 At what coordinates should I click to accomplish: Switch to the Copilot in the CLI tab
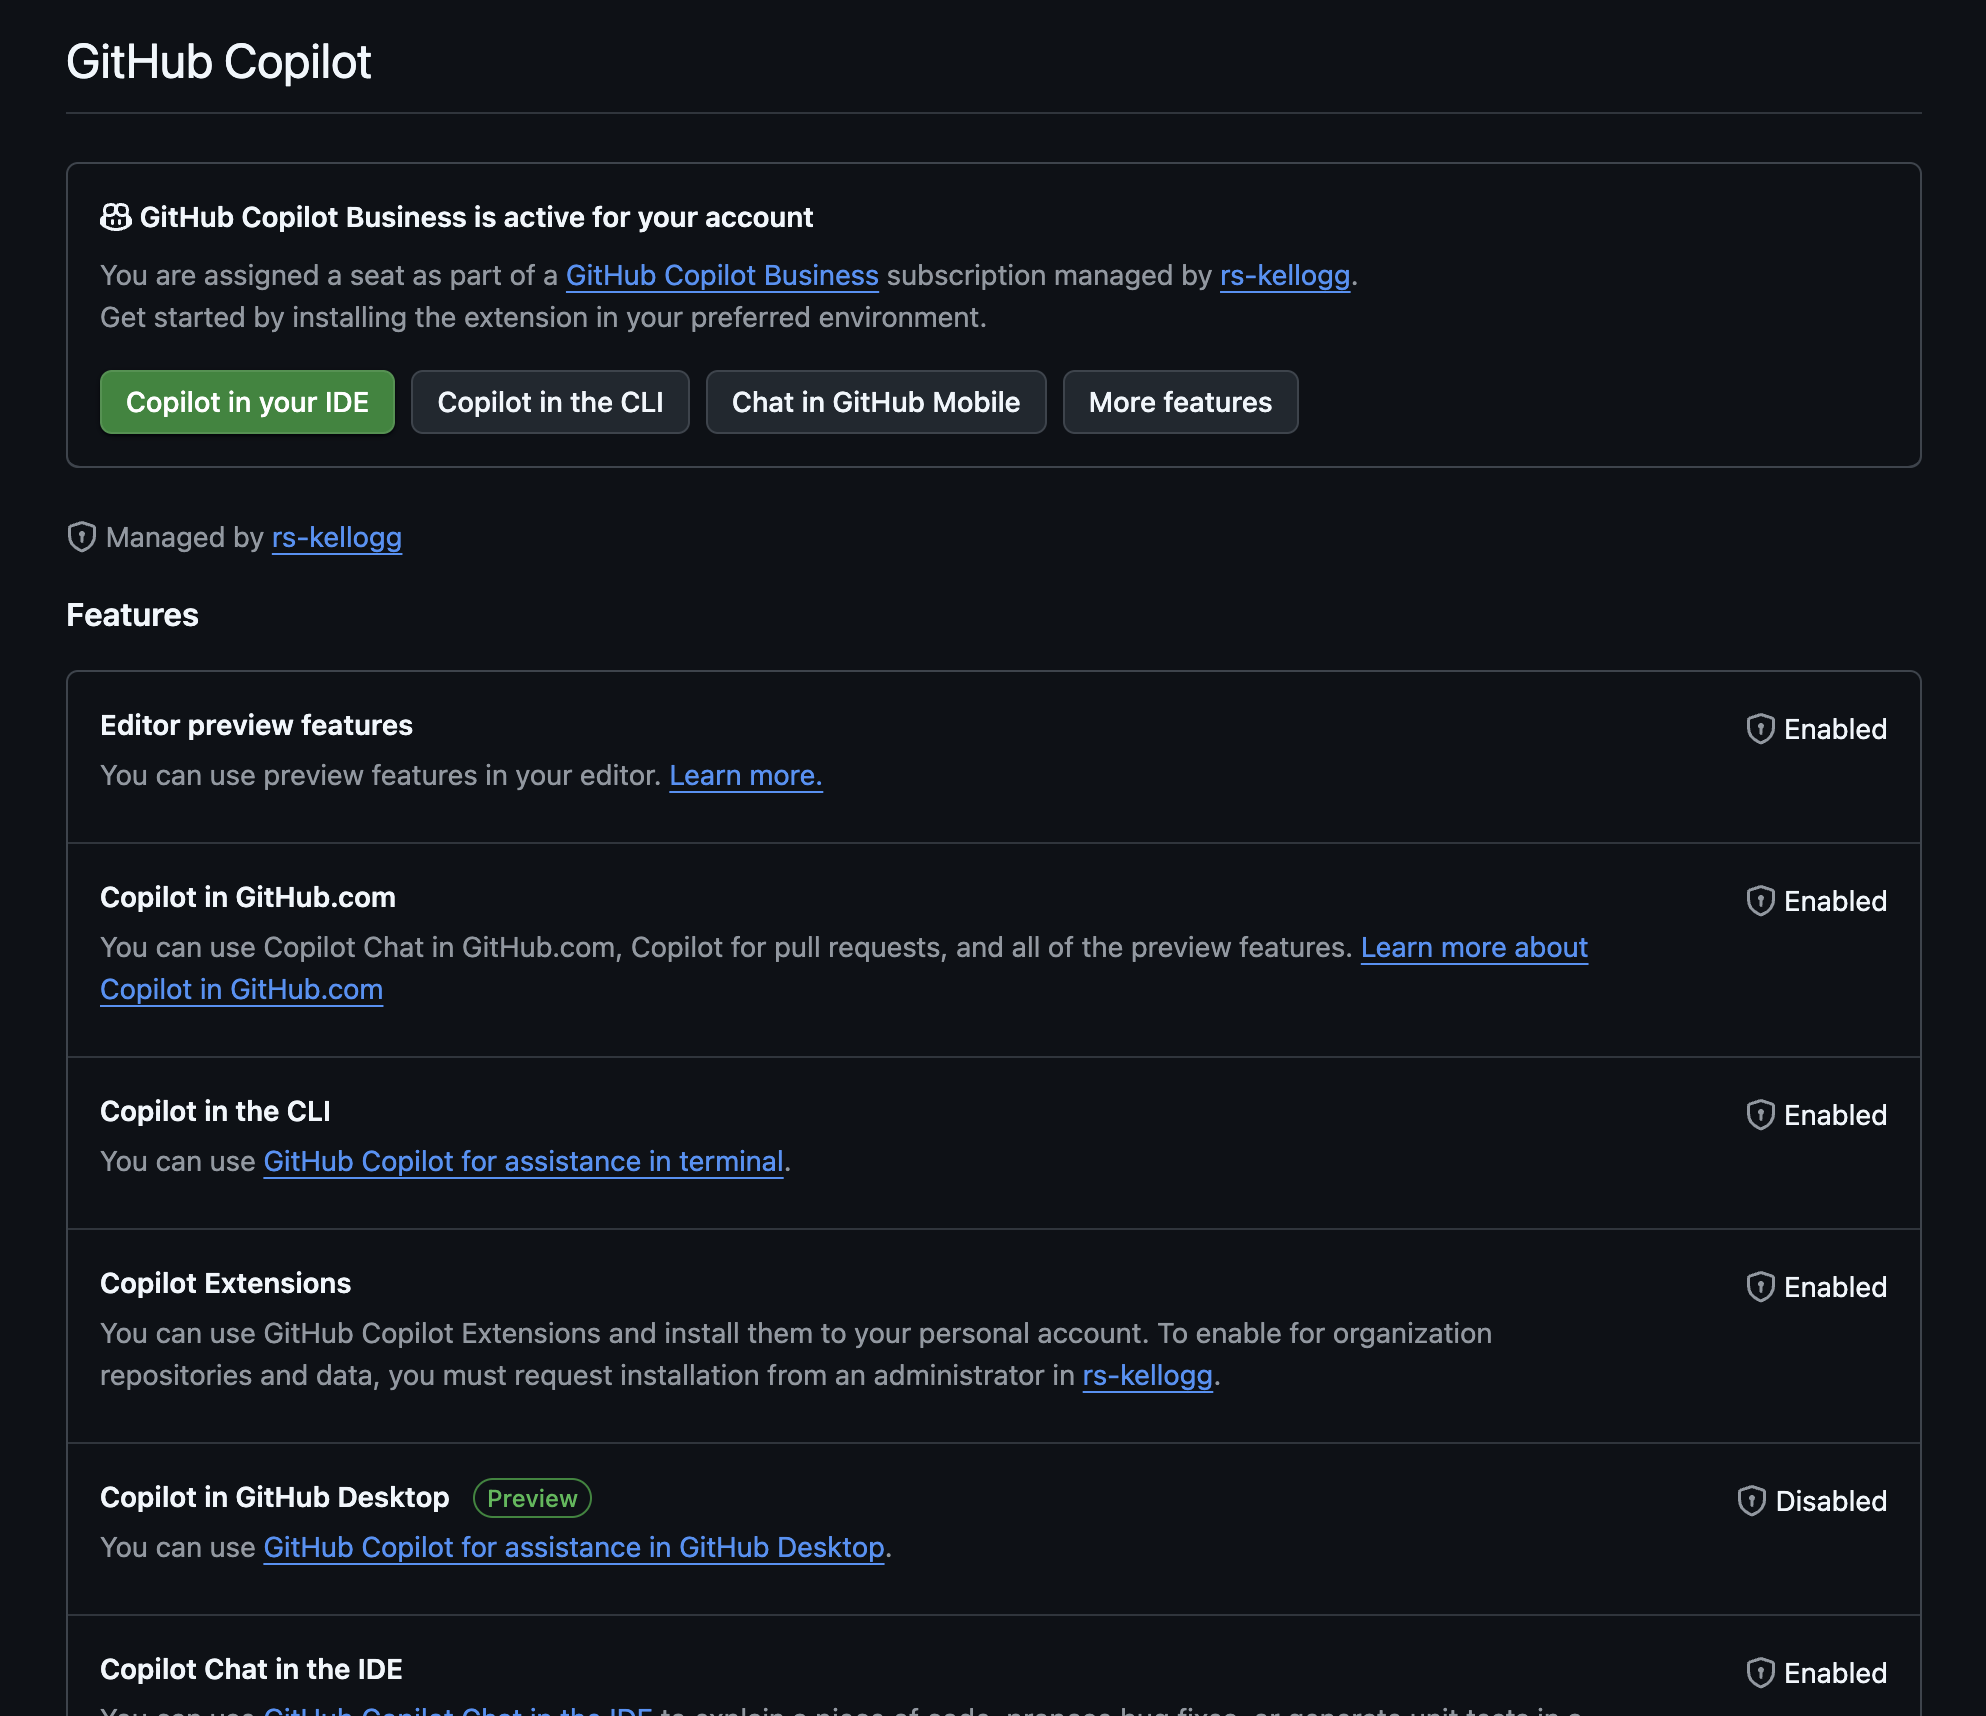click(550, 402)
